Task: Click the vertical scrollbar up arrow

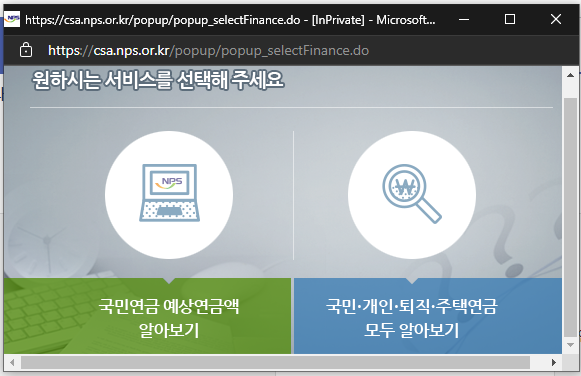Action: pyautogui.click(x=571, y=75)
